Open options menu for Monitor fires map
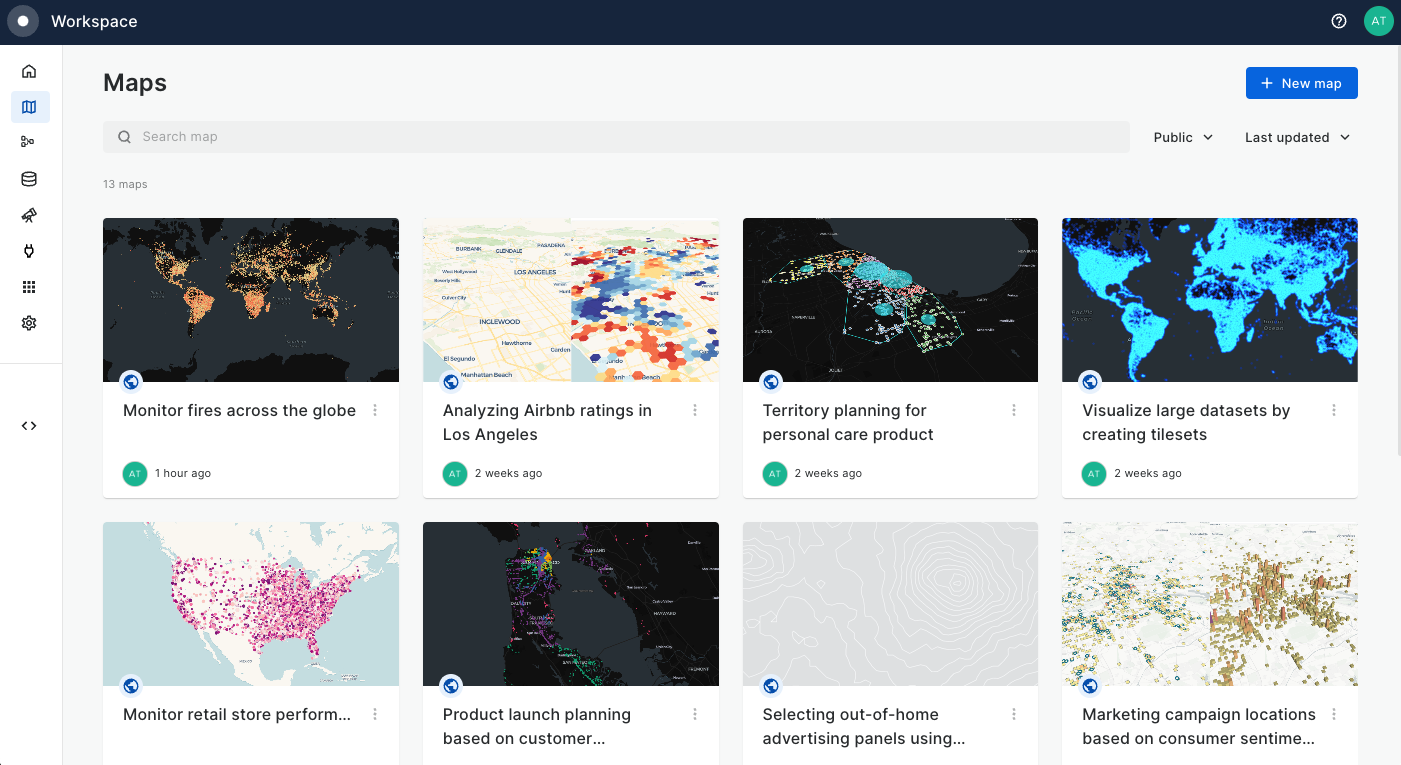Screen dimensions: 1401x765 [x=375, y=410]
